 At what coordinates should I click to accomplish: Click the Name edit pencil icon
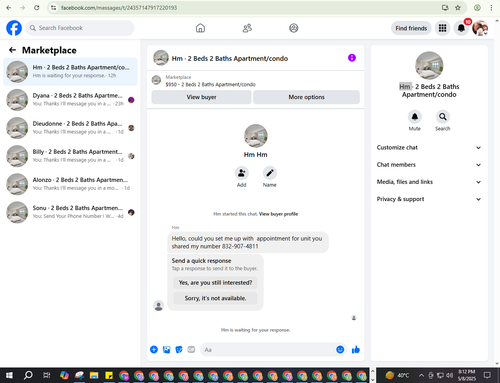270,173
